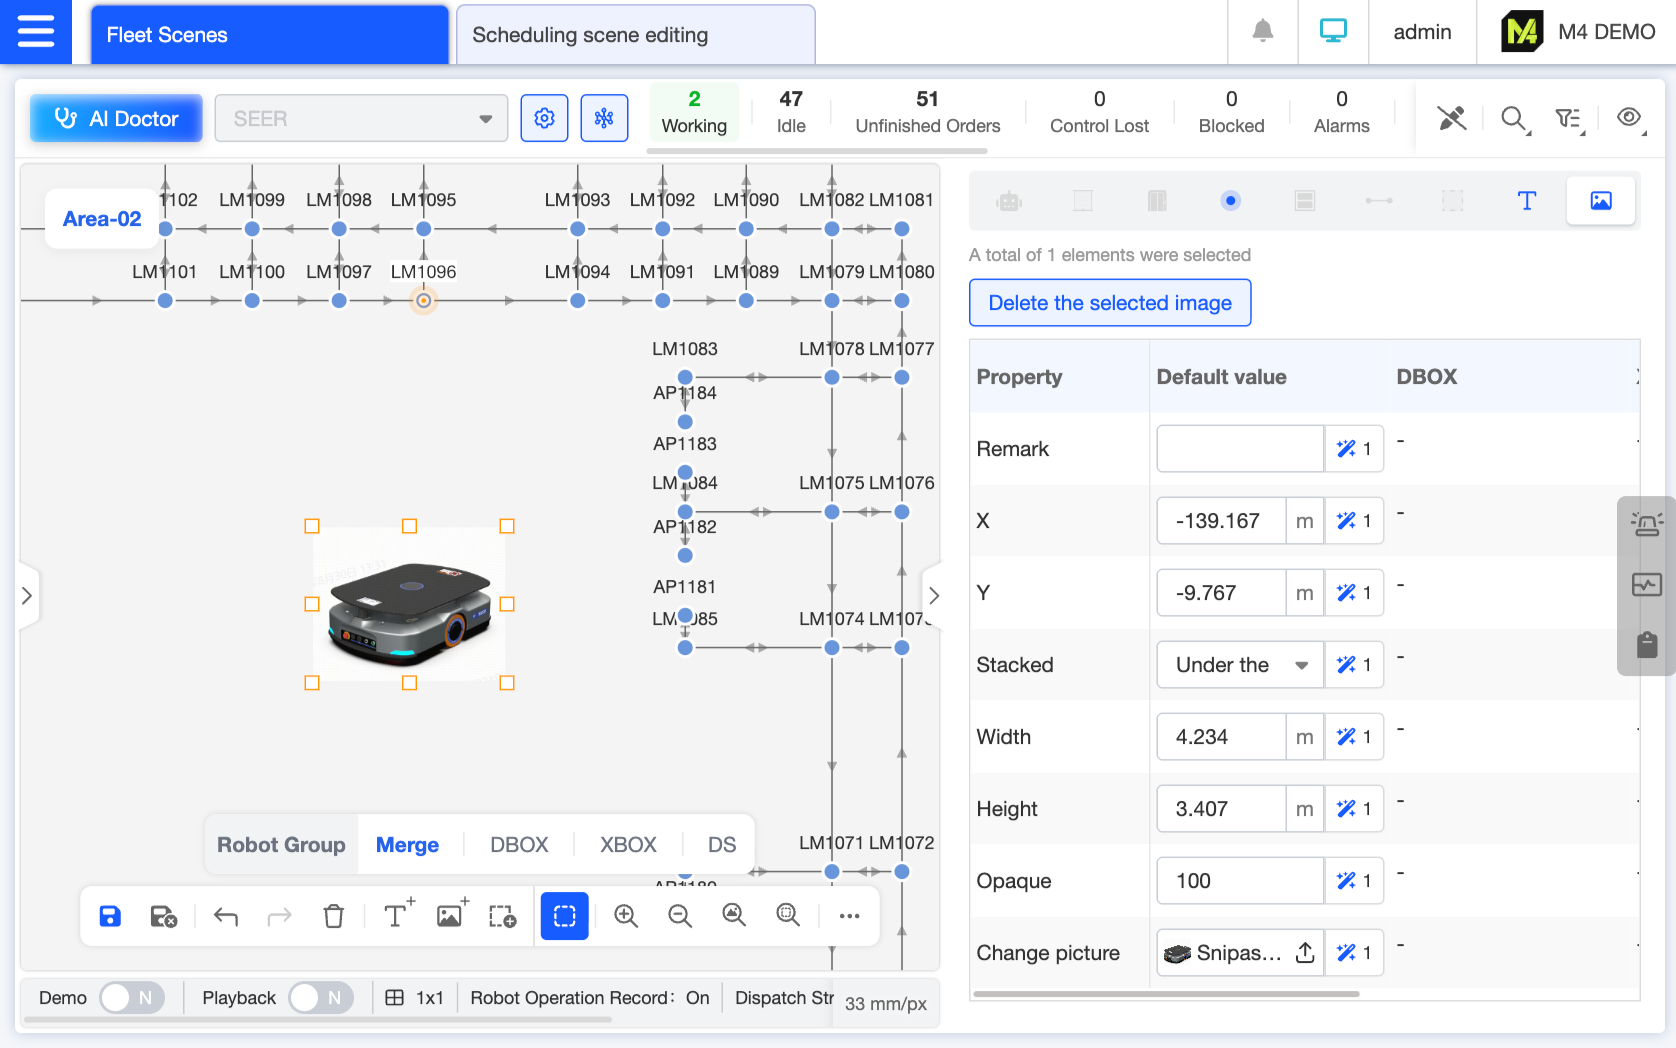The height and width of the screenshot is (1048, 1676).
Task: Open the eye visibility menu
Action: coord(1629,117)
